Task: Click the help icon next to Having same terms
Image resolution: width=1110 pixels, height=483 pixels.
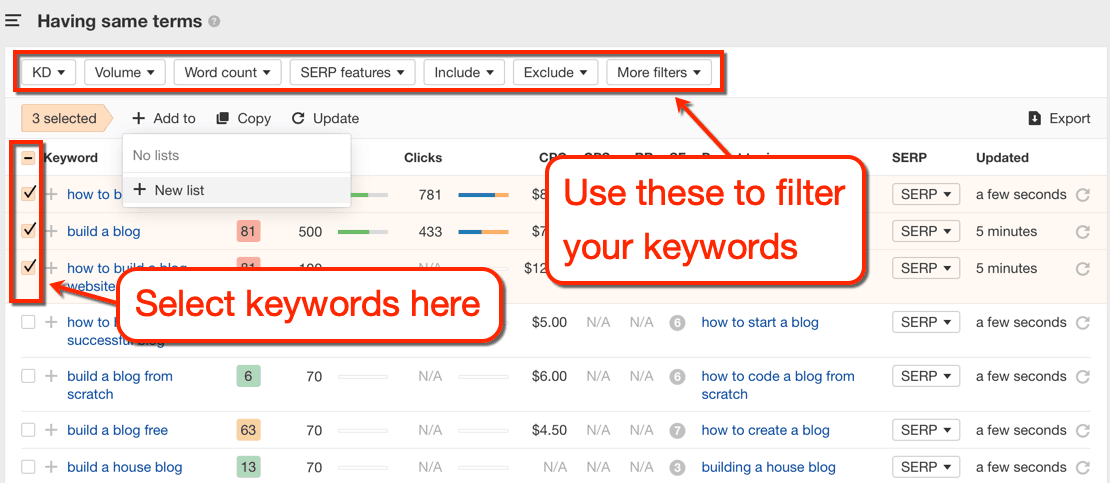Action: coord(214,22)
